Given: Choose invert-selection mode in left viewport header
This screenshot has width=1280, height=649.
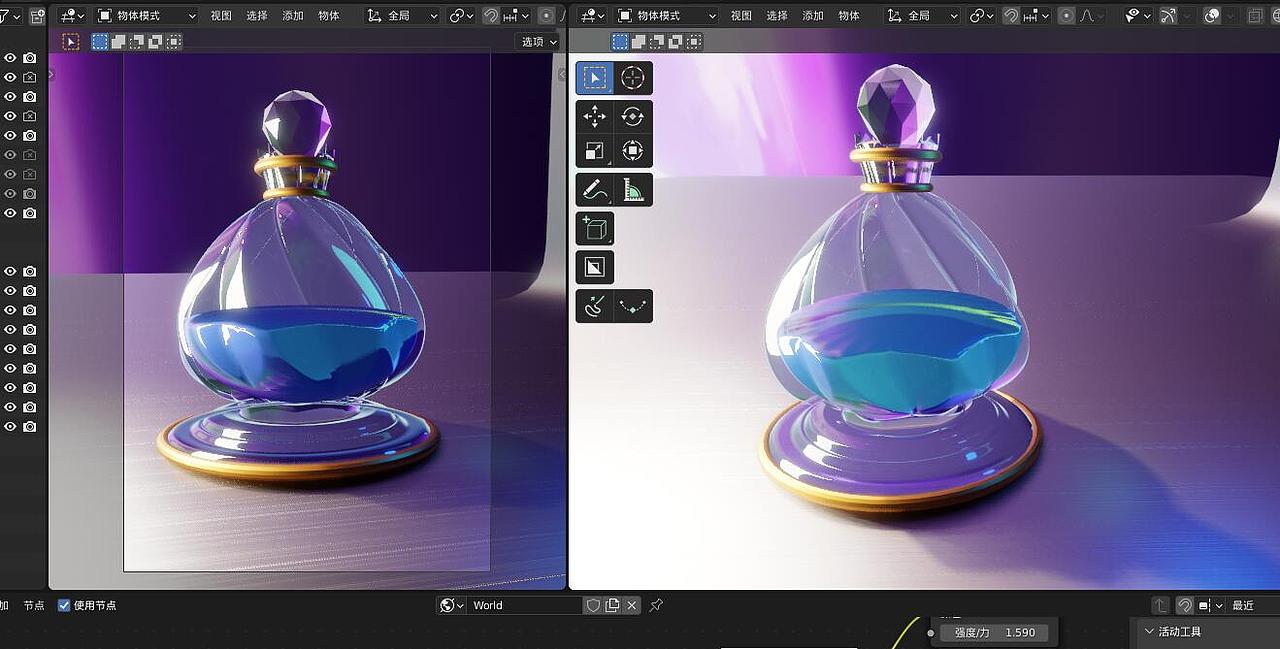Looking at the screenshot, I should click(x=155, y=42).
